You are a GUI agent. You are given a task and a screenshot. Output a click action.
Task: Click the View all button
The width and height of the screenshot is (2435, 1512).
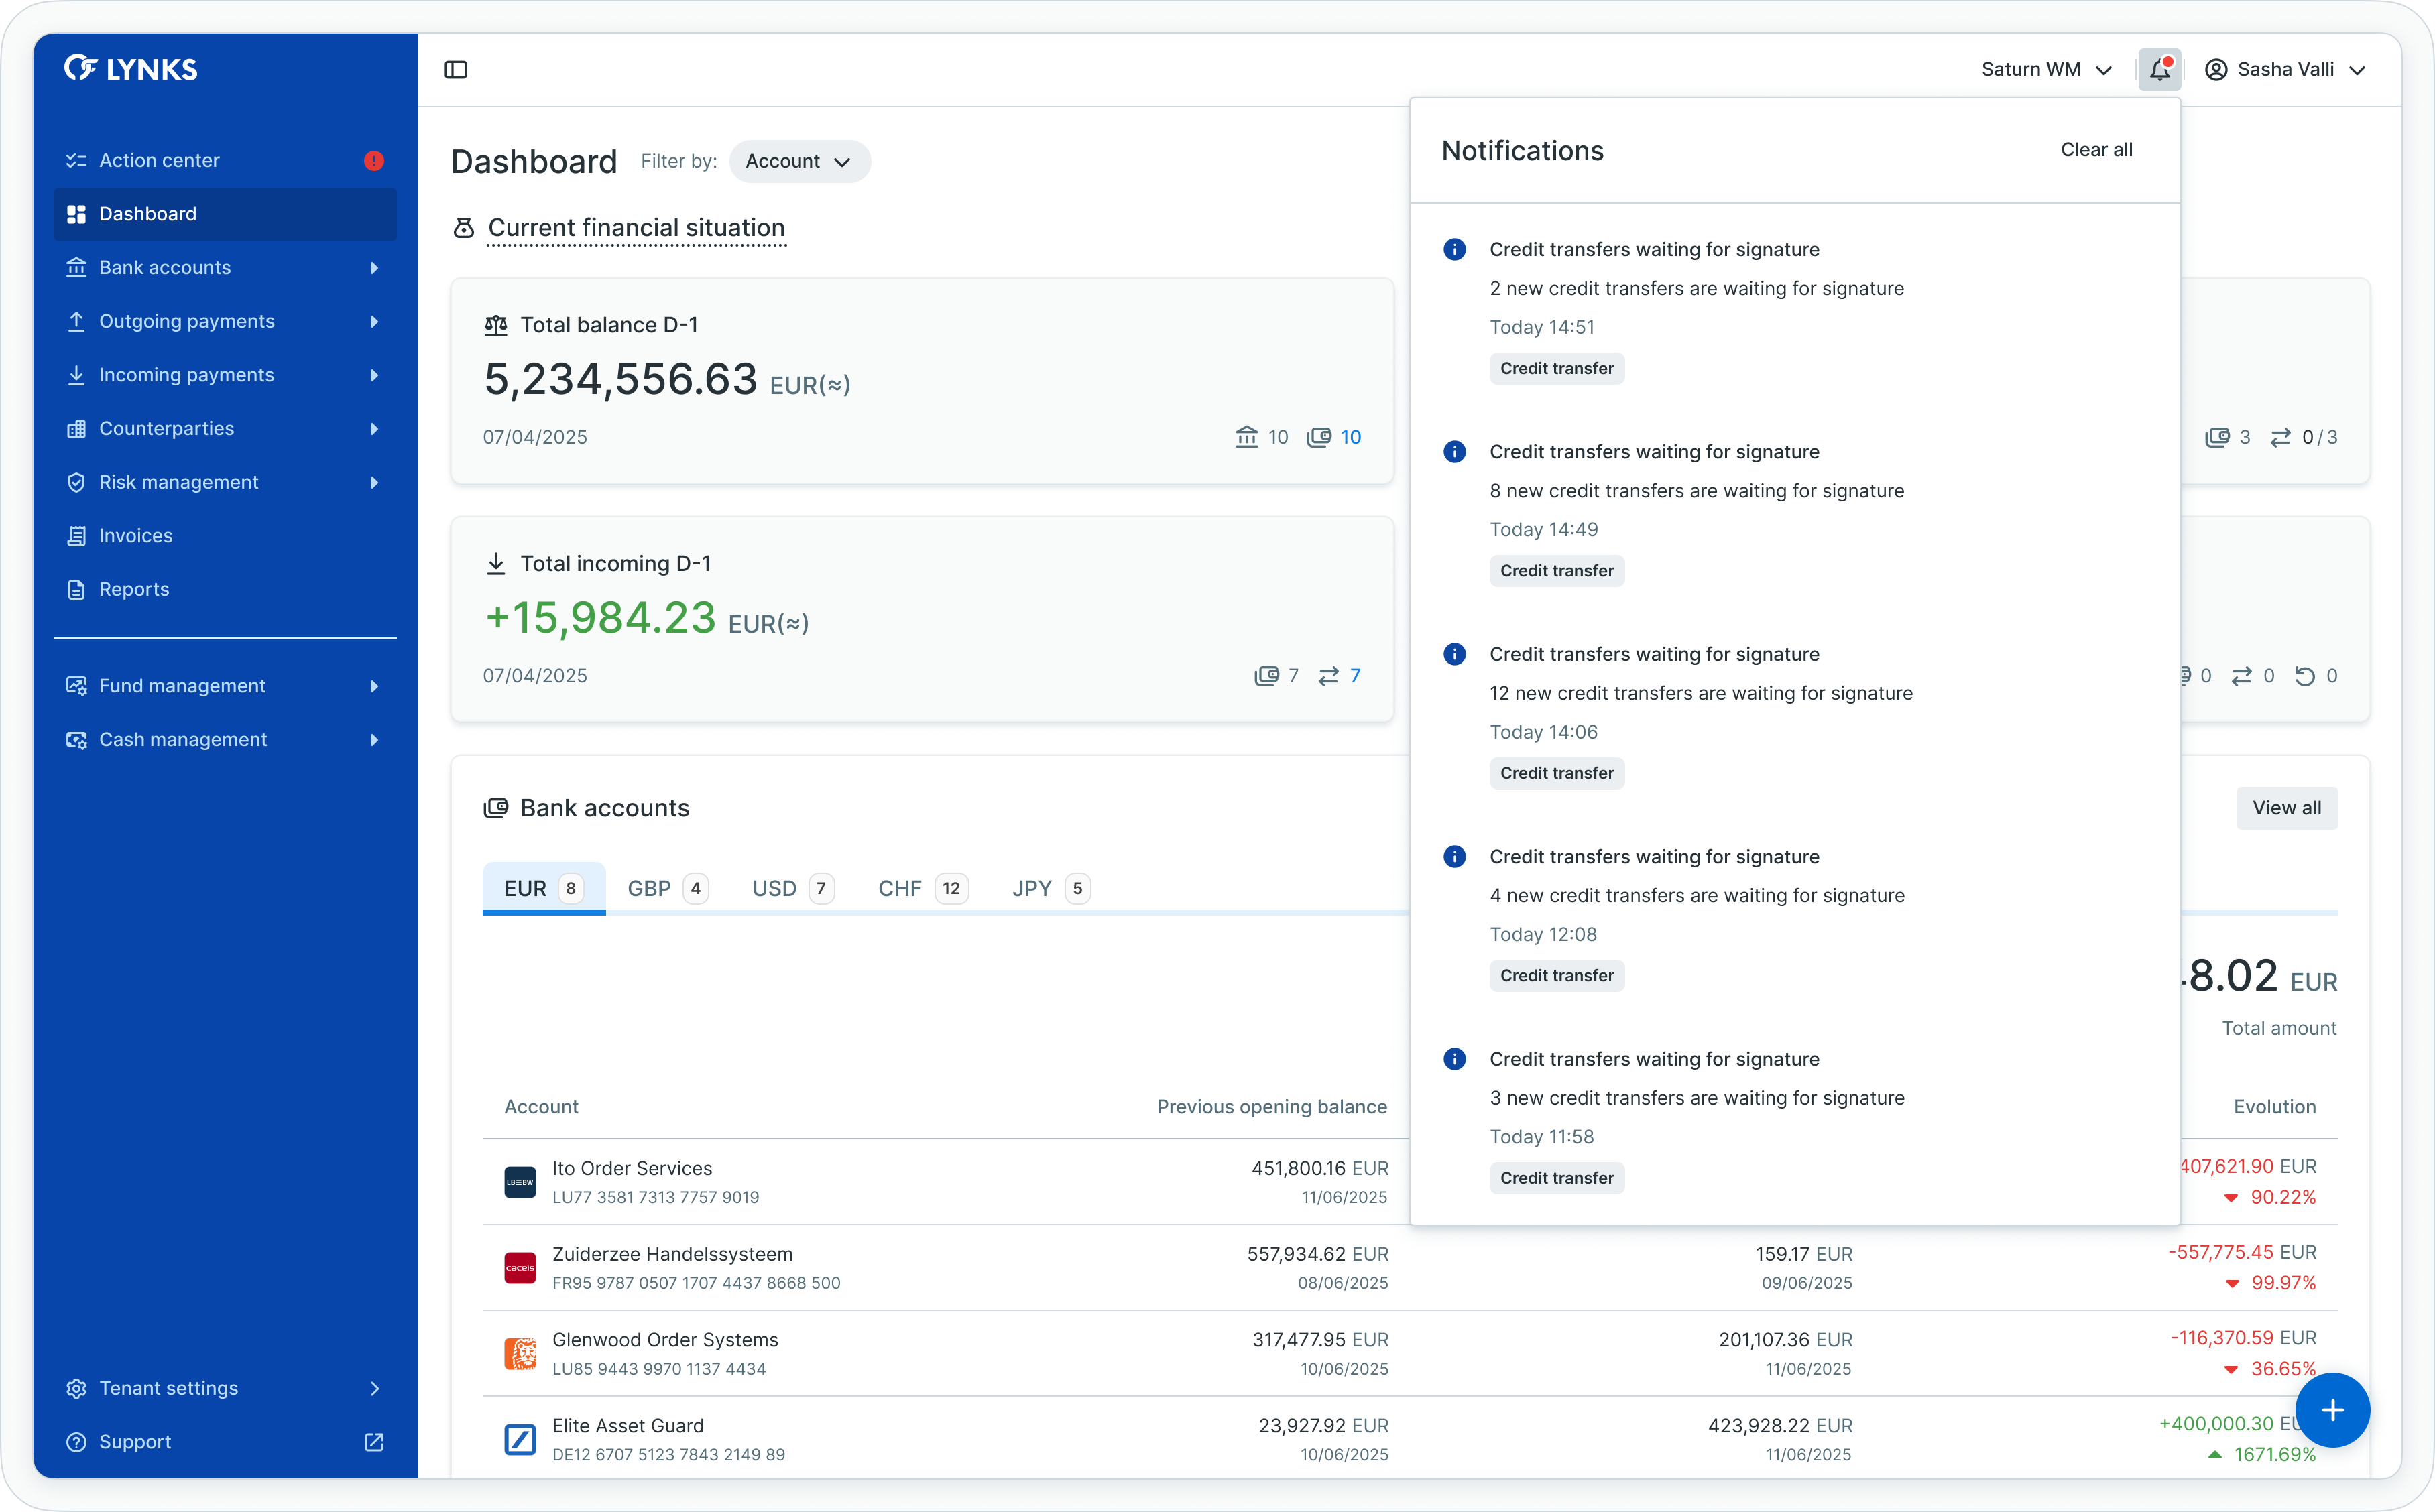(2286, 808)
